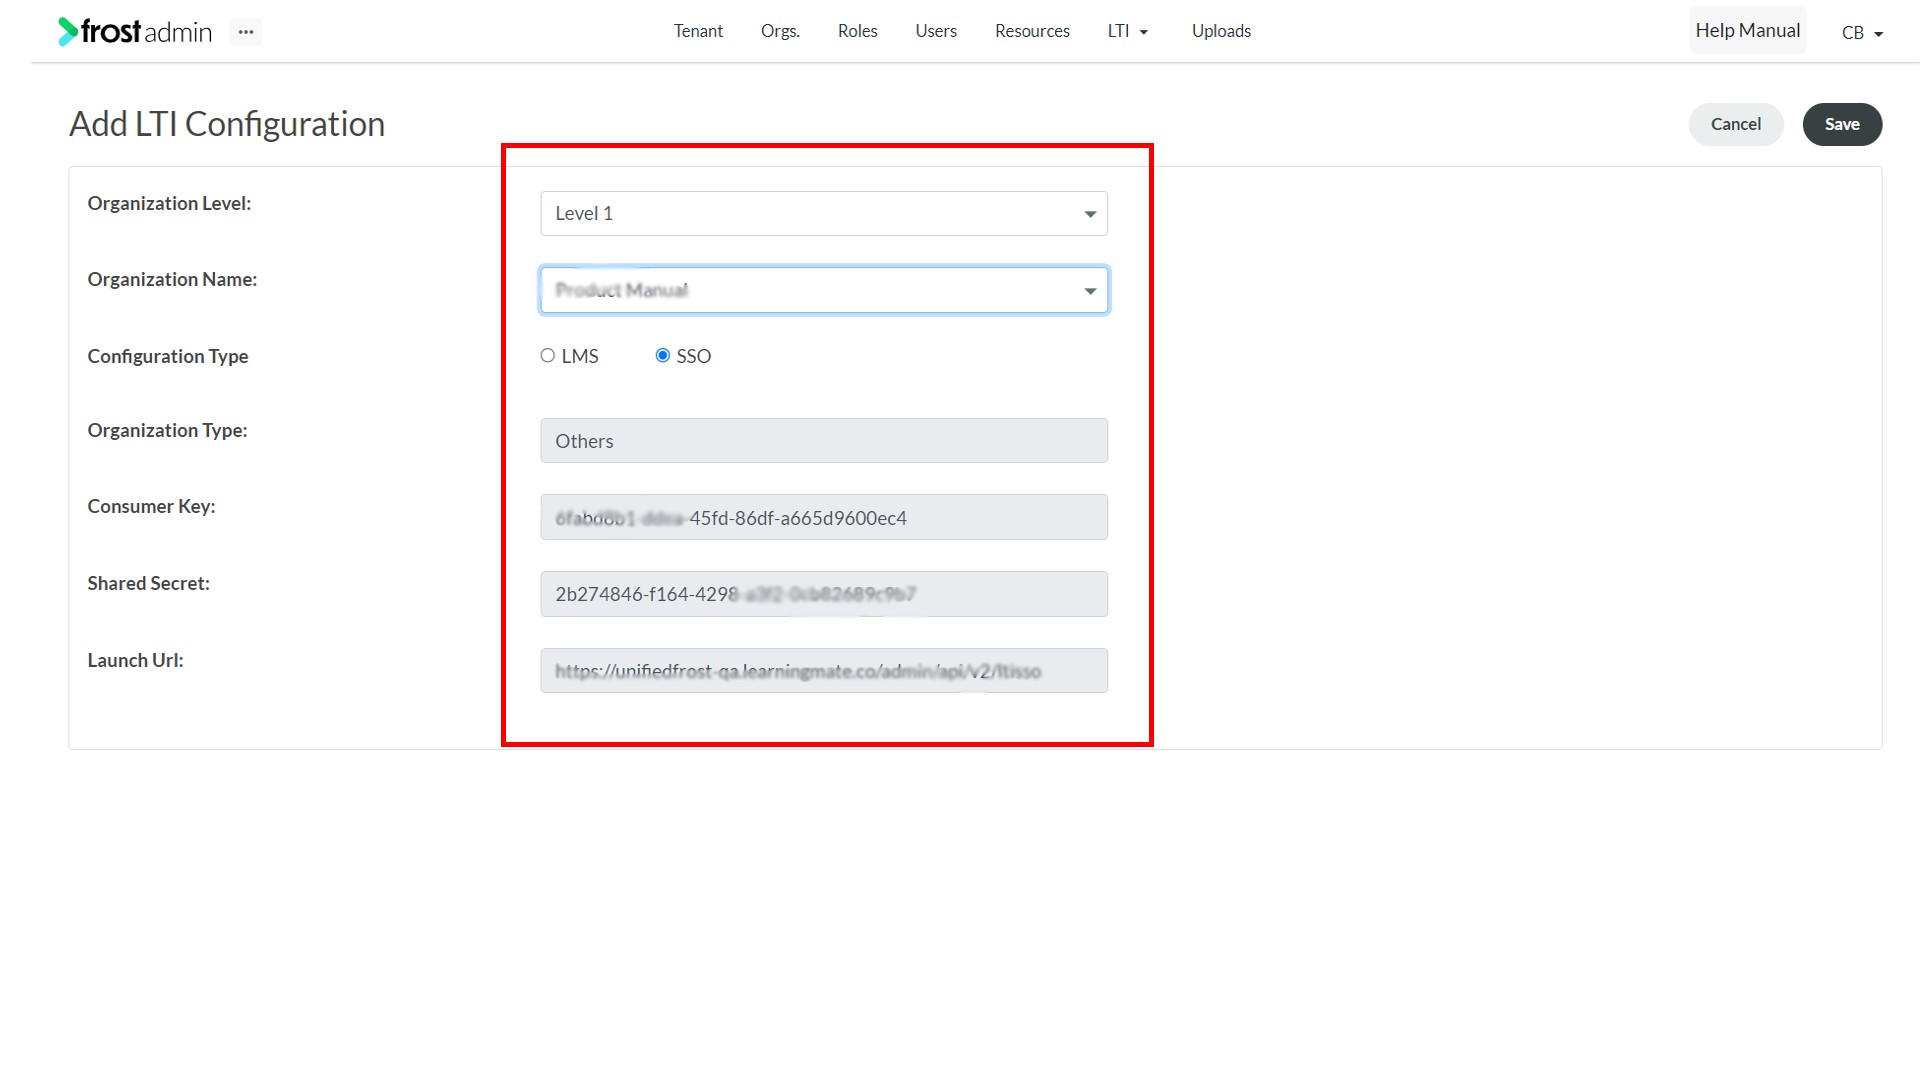Open the Tenant menu item
Screen dimensions: 1920x1080
(698, 31)
